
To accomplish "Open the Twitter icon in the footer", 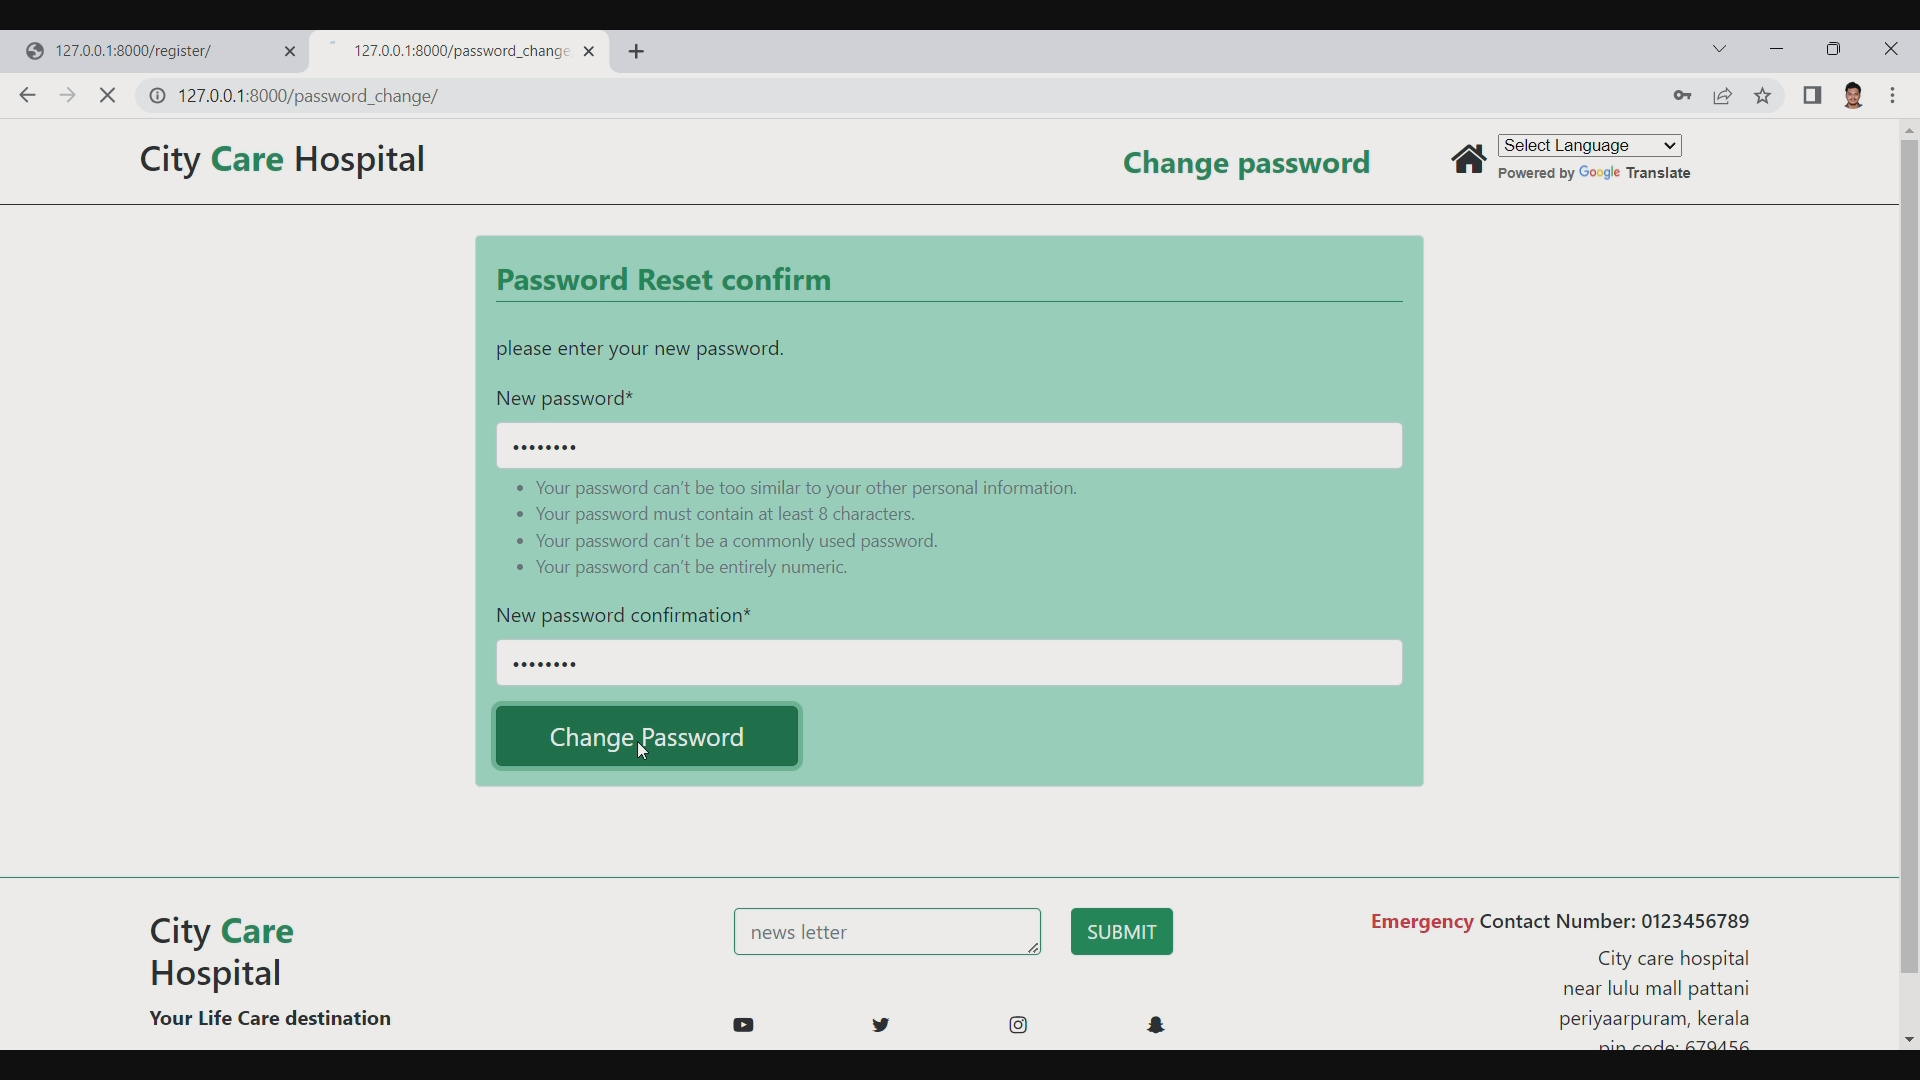I will coord(881,1025).
